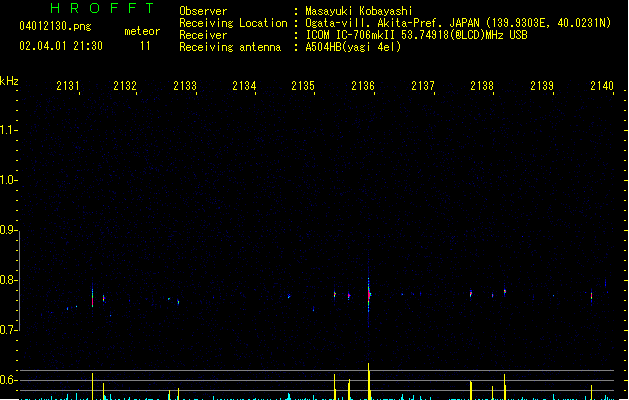
Task: Click time axis label 2139
Action: pyautogui.click(x=542, y=86)
